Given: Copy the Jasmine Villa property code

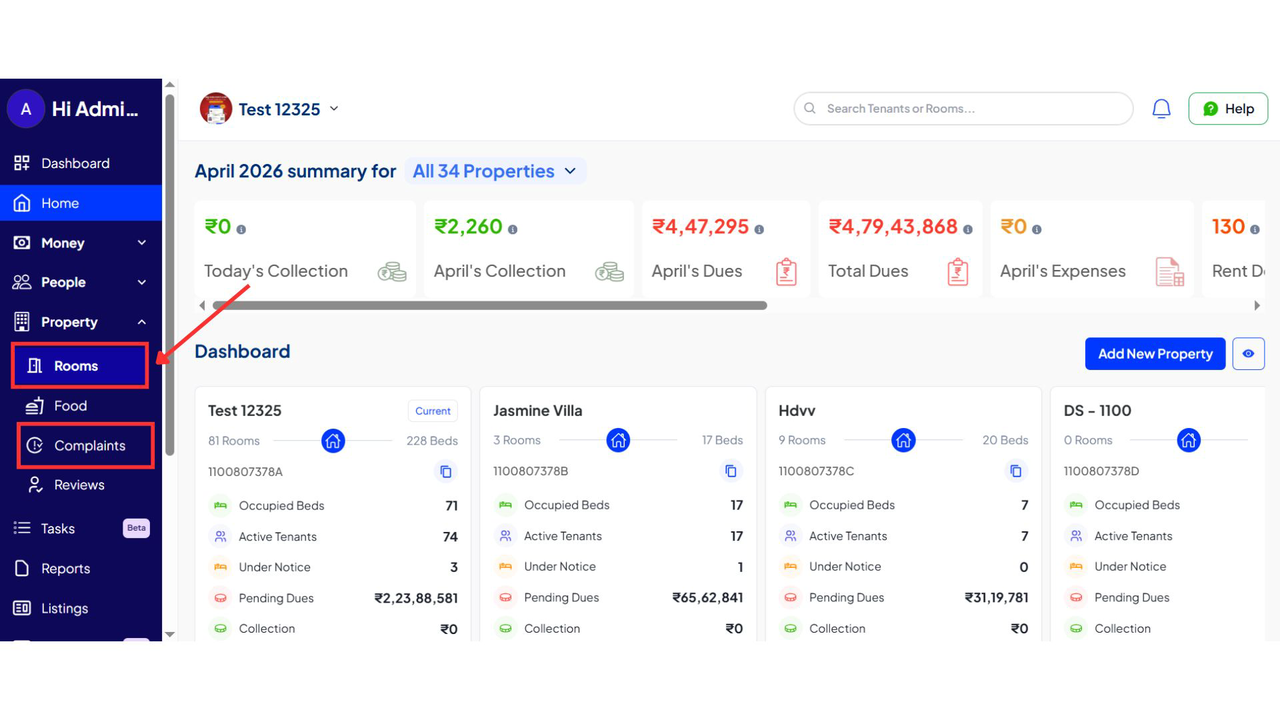Looking at the screenshot, I should (x=731, y=471).
